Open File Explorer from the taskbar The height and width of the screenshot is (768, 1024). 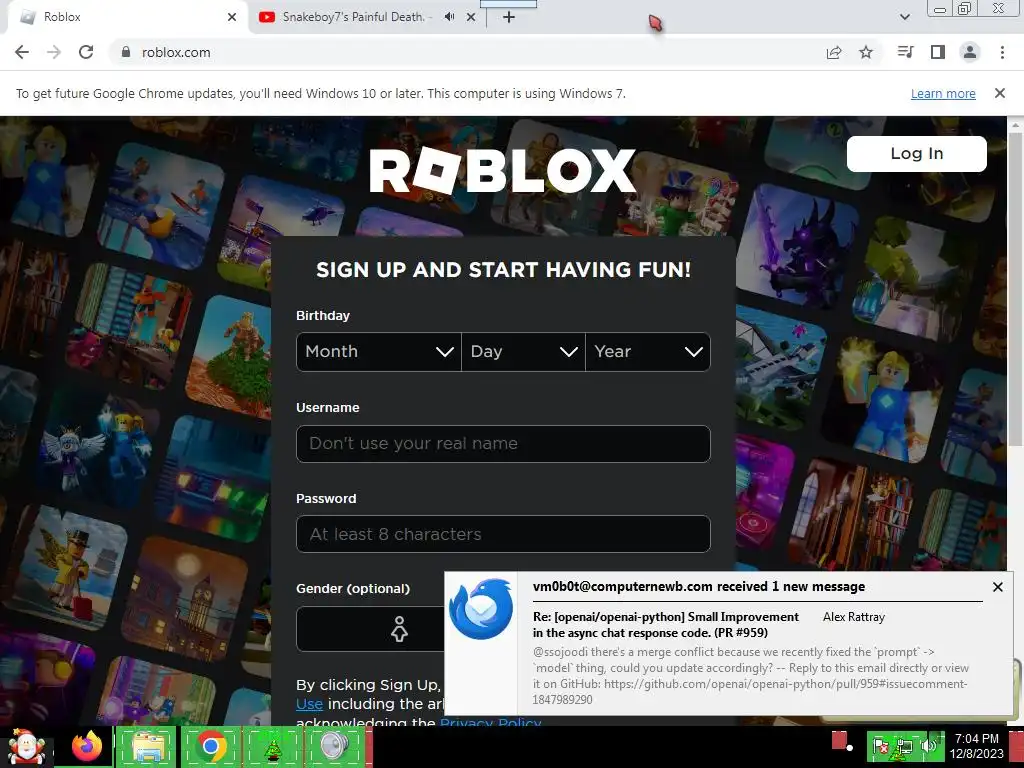(147, 747)
